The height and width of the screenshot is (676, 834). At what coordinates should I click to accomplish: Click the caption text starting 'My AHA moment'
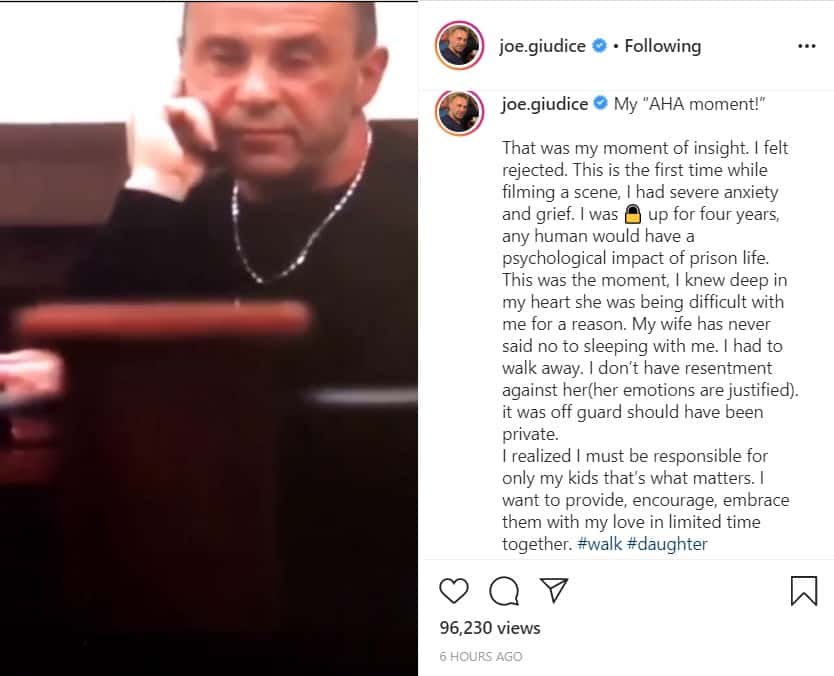(689, 104)
